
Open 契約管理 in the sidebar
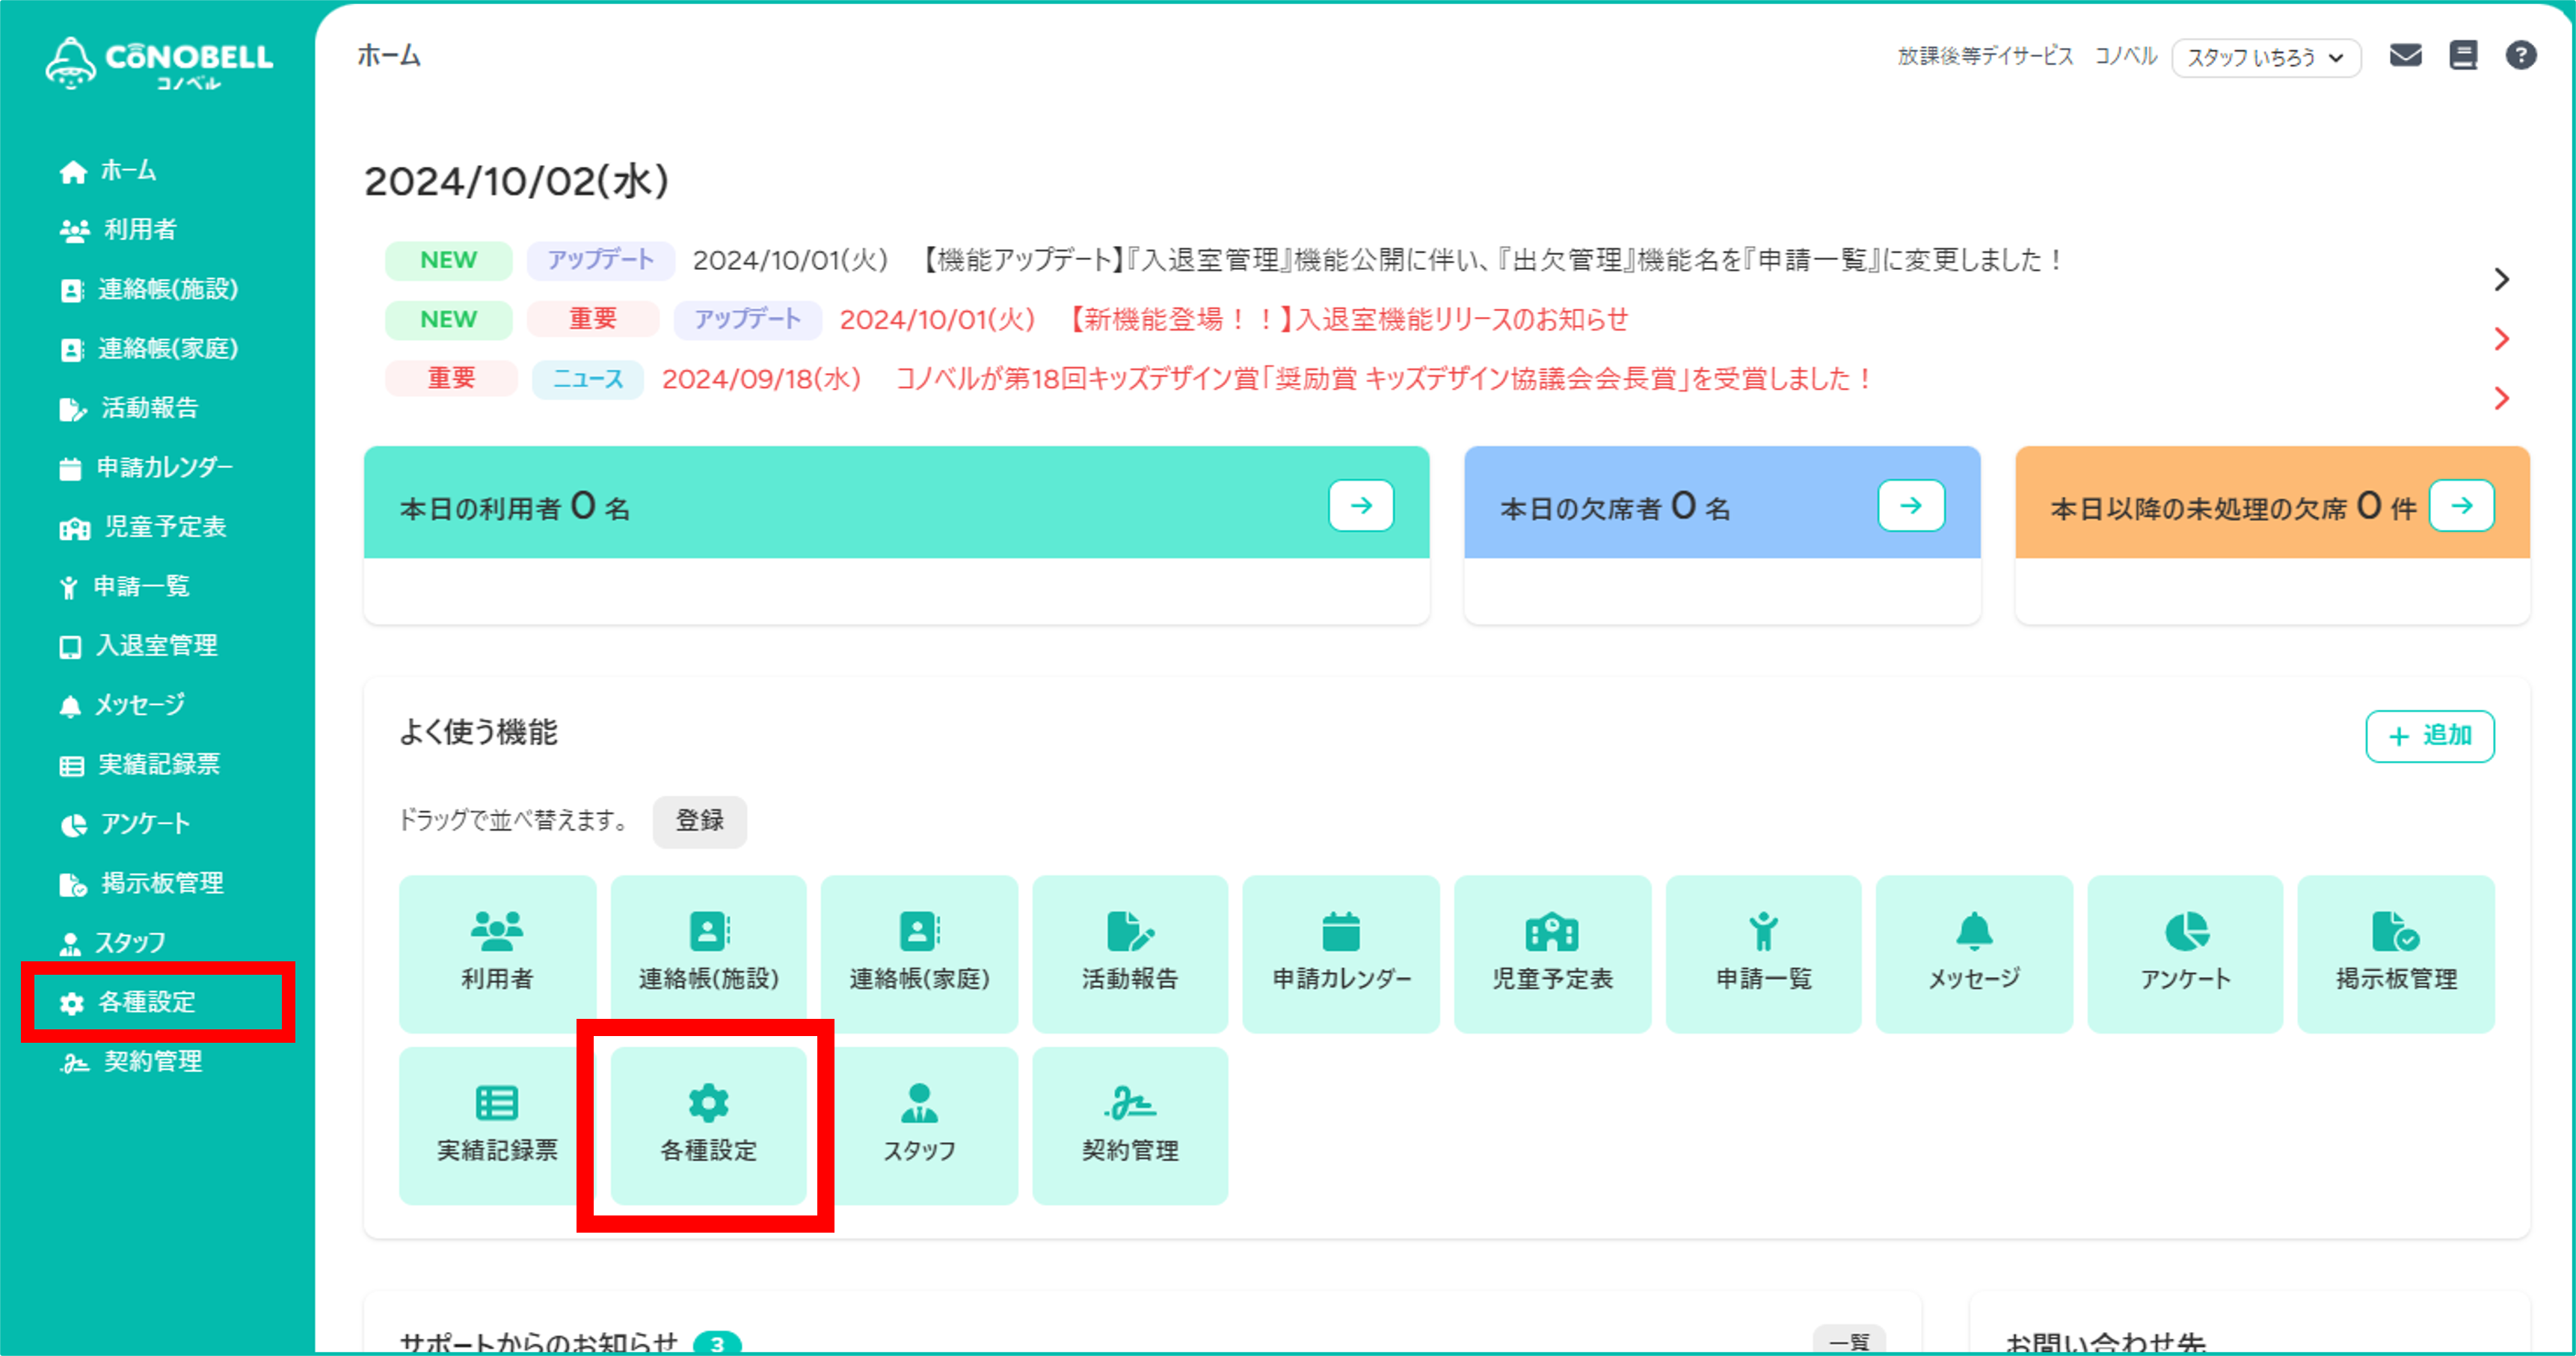pyautogui.click(x=131, y=1062)
